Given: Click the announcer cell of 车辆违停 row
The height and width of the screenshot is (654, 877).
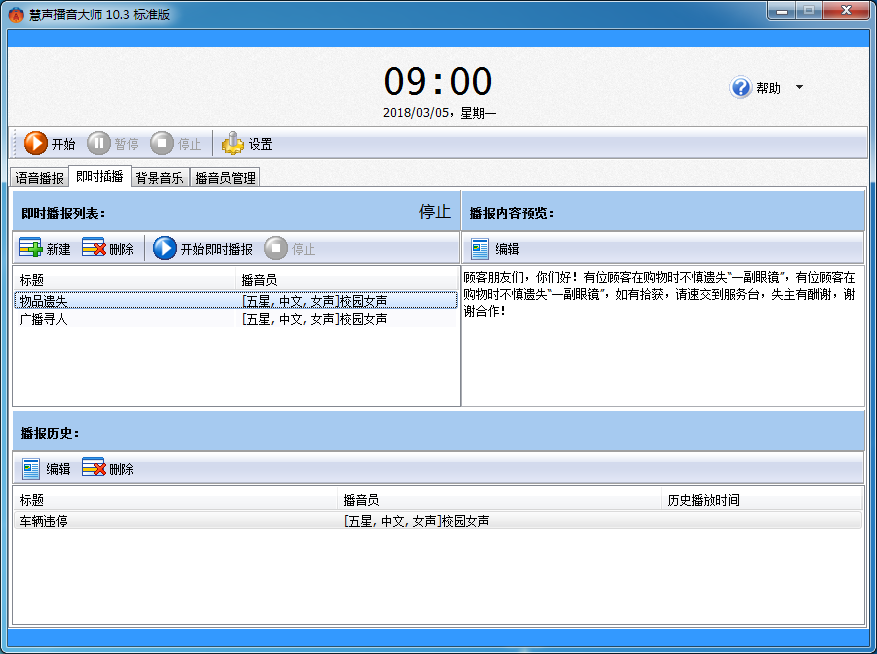Looking at the screenshot, I should point(416,521).
